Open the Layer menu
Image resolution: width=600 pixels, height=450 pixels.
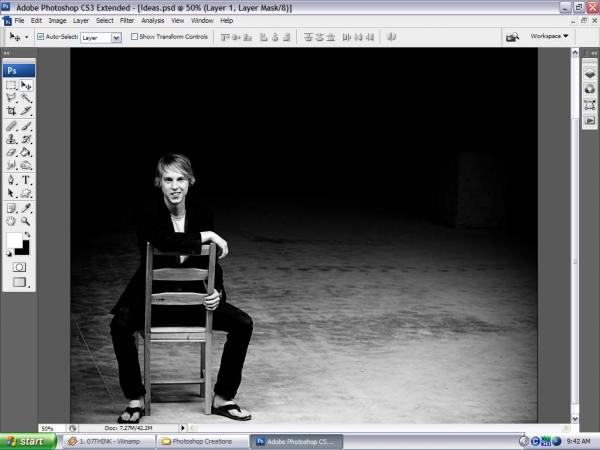[x=81, y=21]
